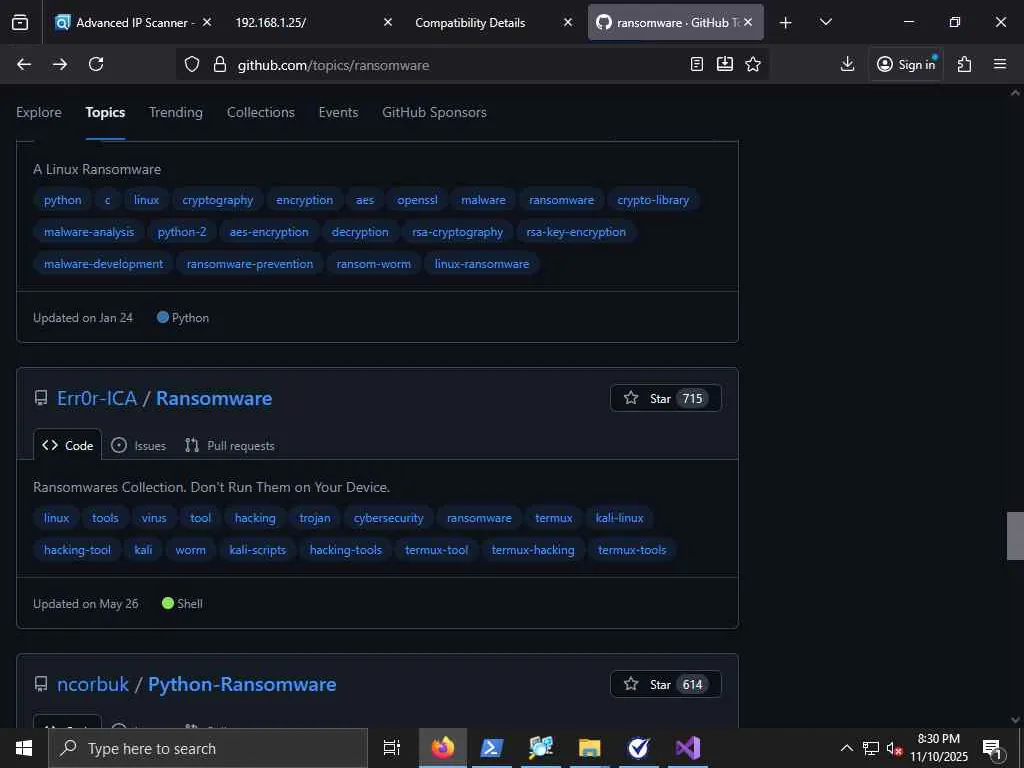
Task: Open Issues tab of Err0r-ICA Ransomware
Action: pos(138,445)
